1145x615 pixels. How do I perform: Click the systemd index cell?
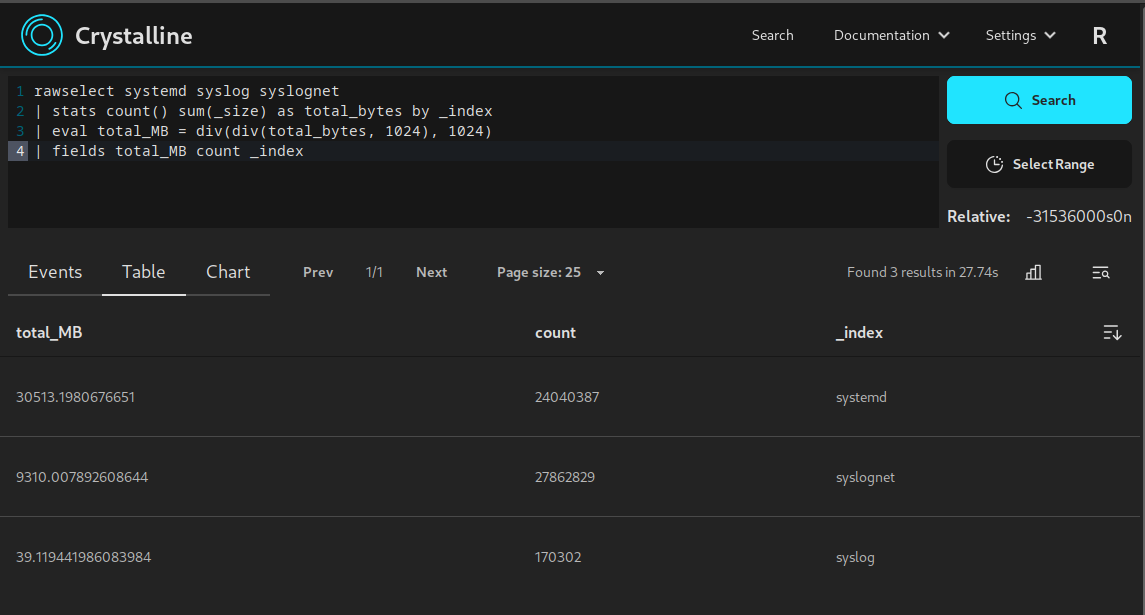861,397
